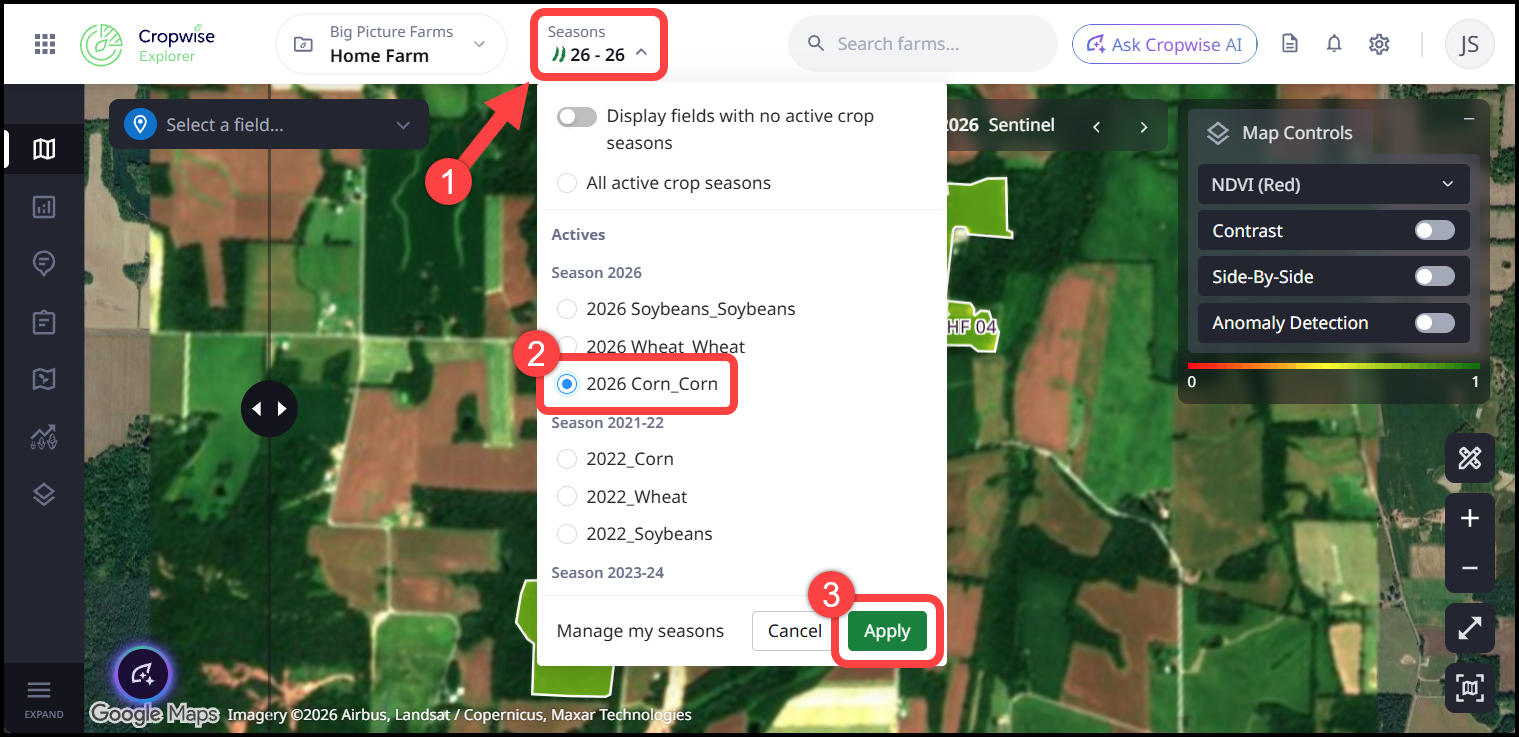Click Apply to confirm season
The height and width of the screenshot is (737, 1519).
[x=887, y=631]
